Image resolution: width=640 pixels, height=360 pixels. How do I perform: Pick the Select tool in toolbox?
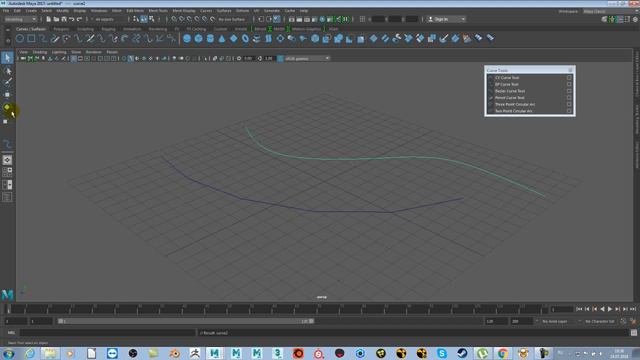[7, 58]
